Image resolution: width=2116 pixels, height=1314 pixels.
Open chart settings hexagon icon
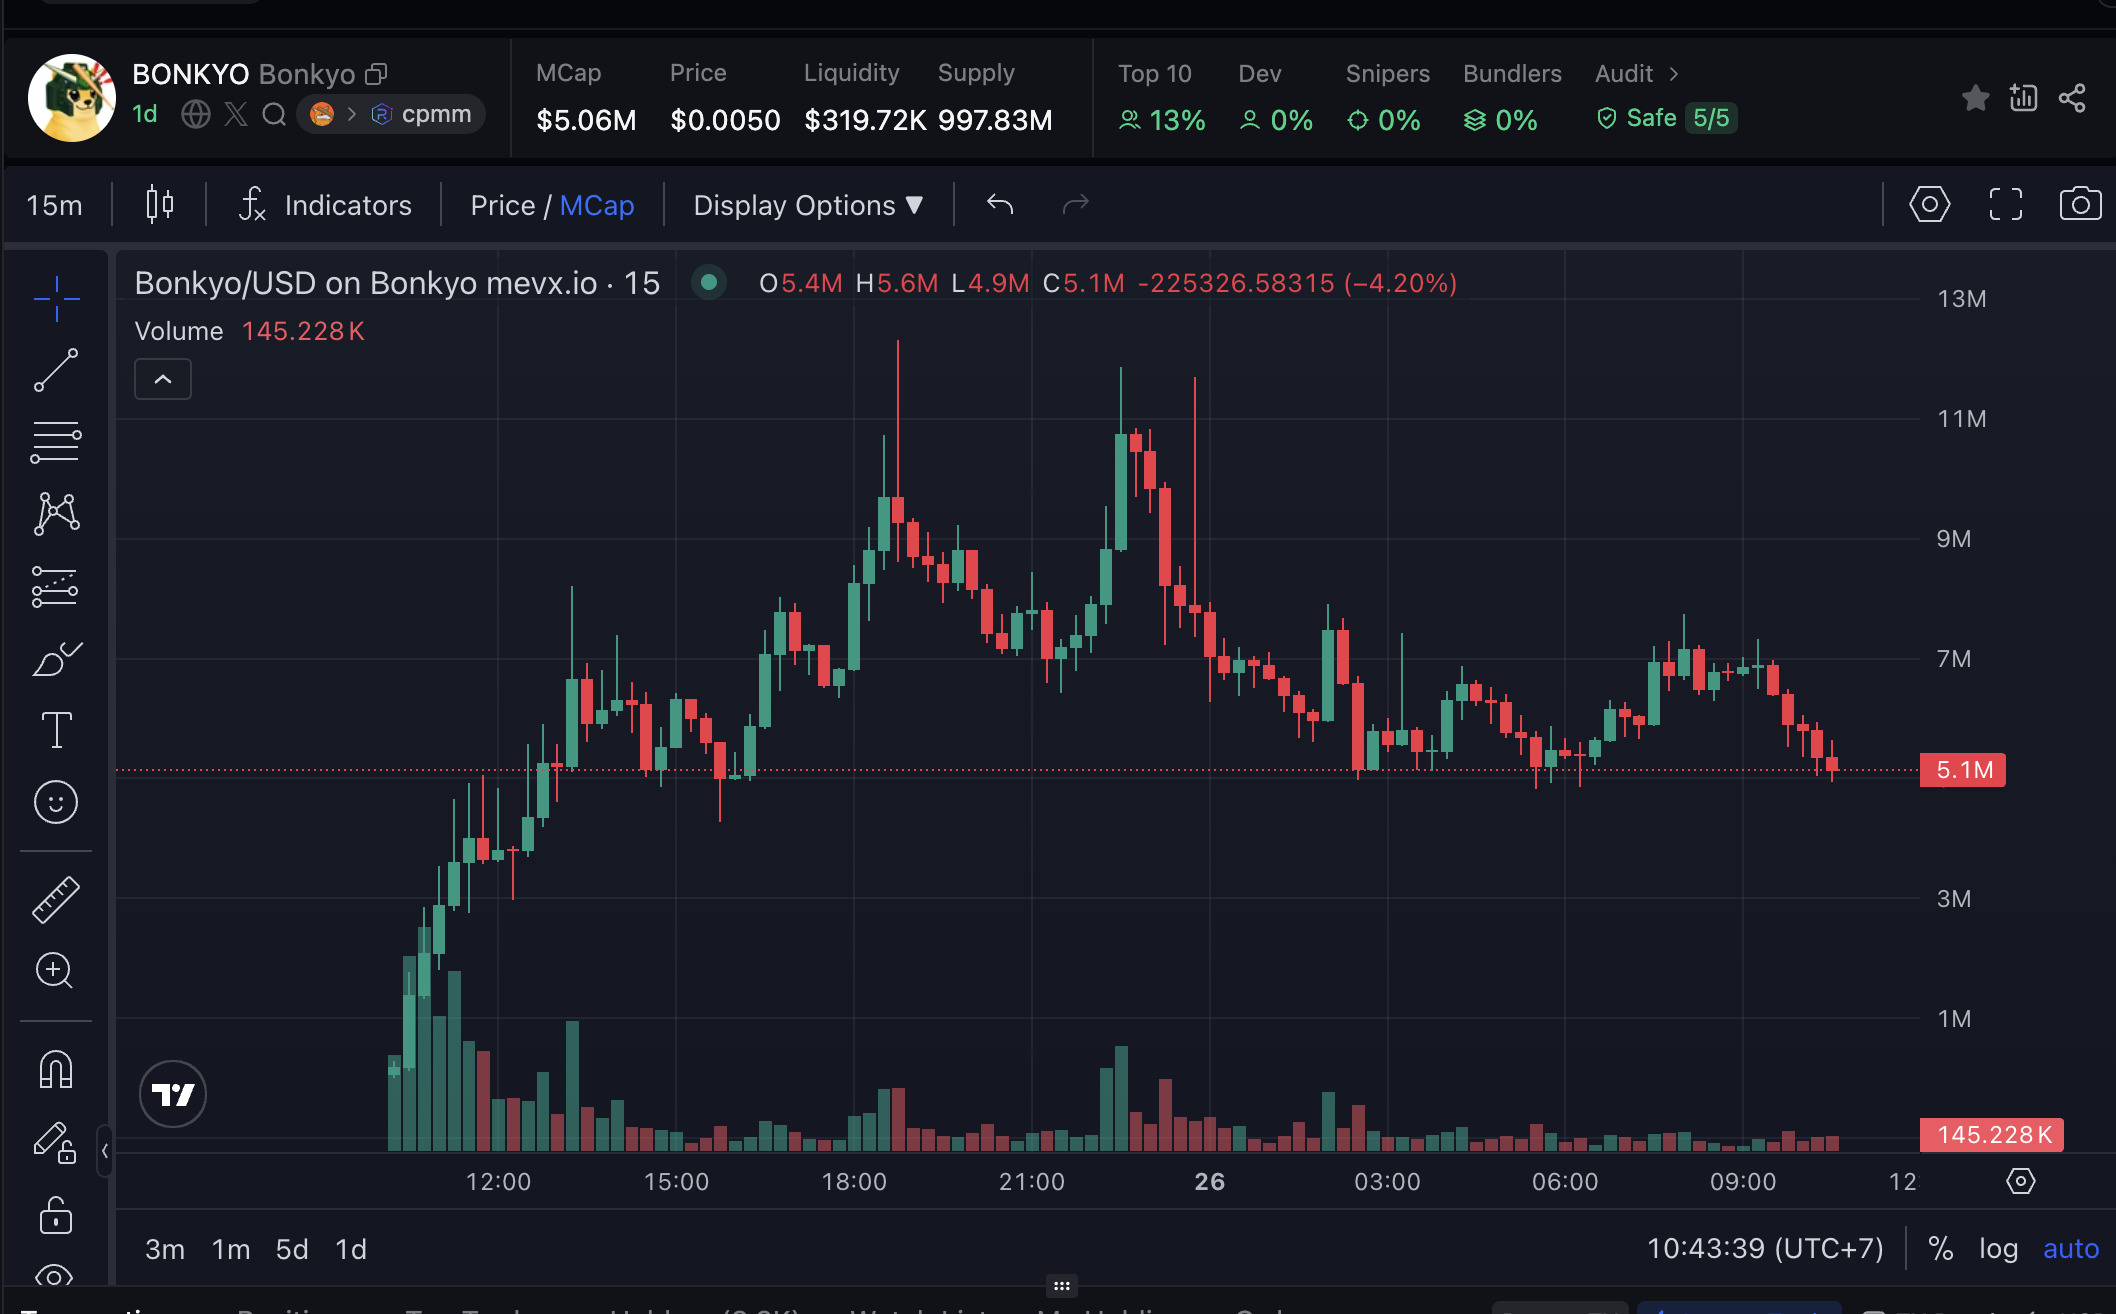pyautogui.click(x=1929, y=205)
